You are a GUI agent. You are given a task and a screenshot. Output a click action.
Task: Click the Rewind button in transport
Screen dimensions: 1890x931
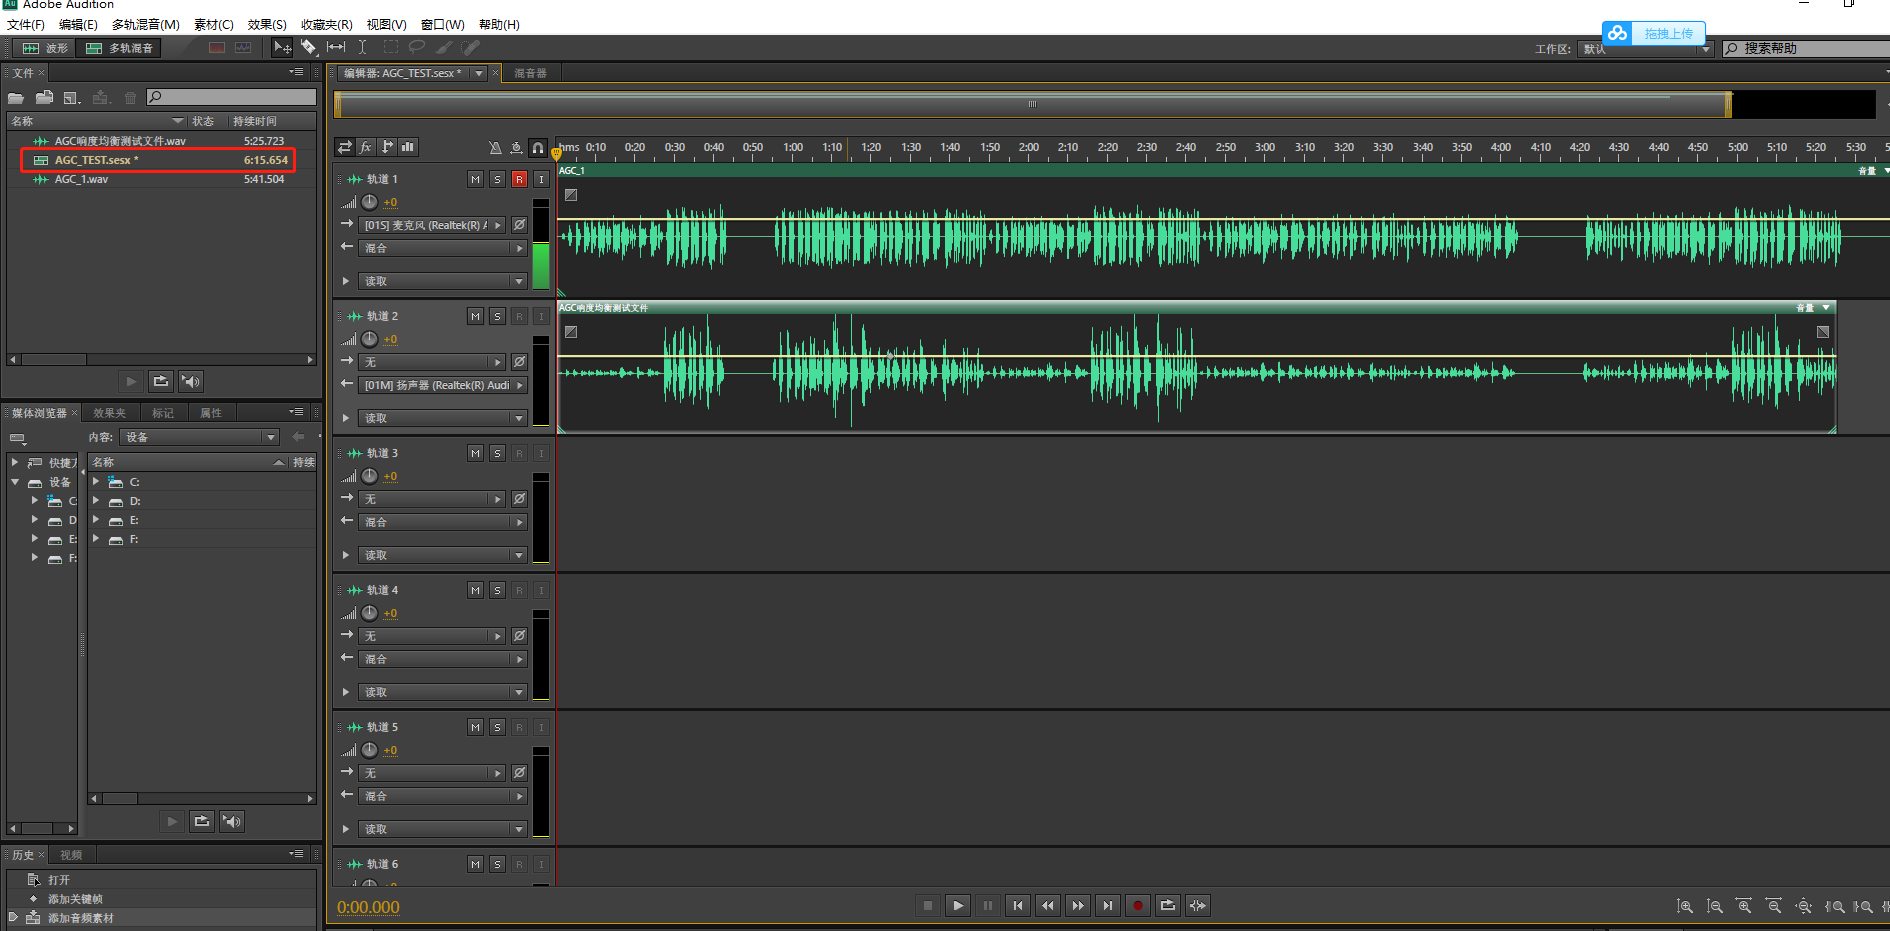coord(1048,906)
